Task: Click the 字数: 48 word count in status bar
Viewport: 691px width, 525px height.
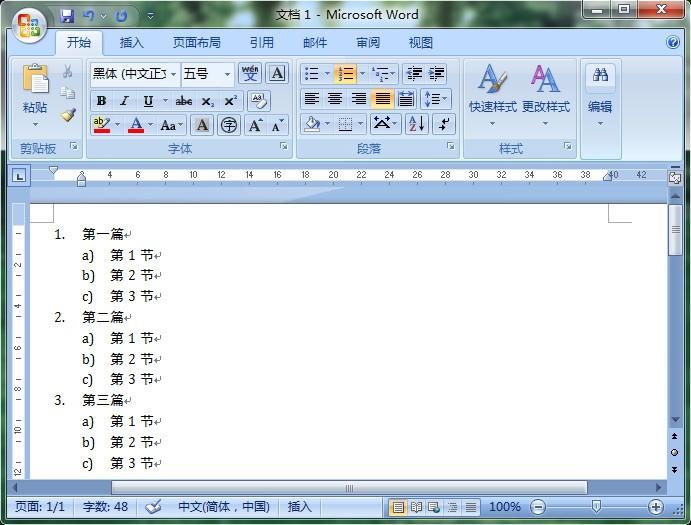Action: click(106, 507)
